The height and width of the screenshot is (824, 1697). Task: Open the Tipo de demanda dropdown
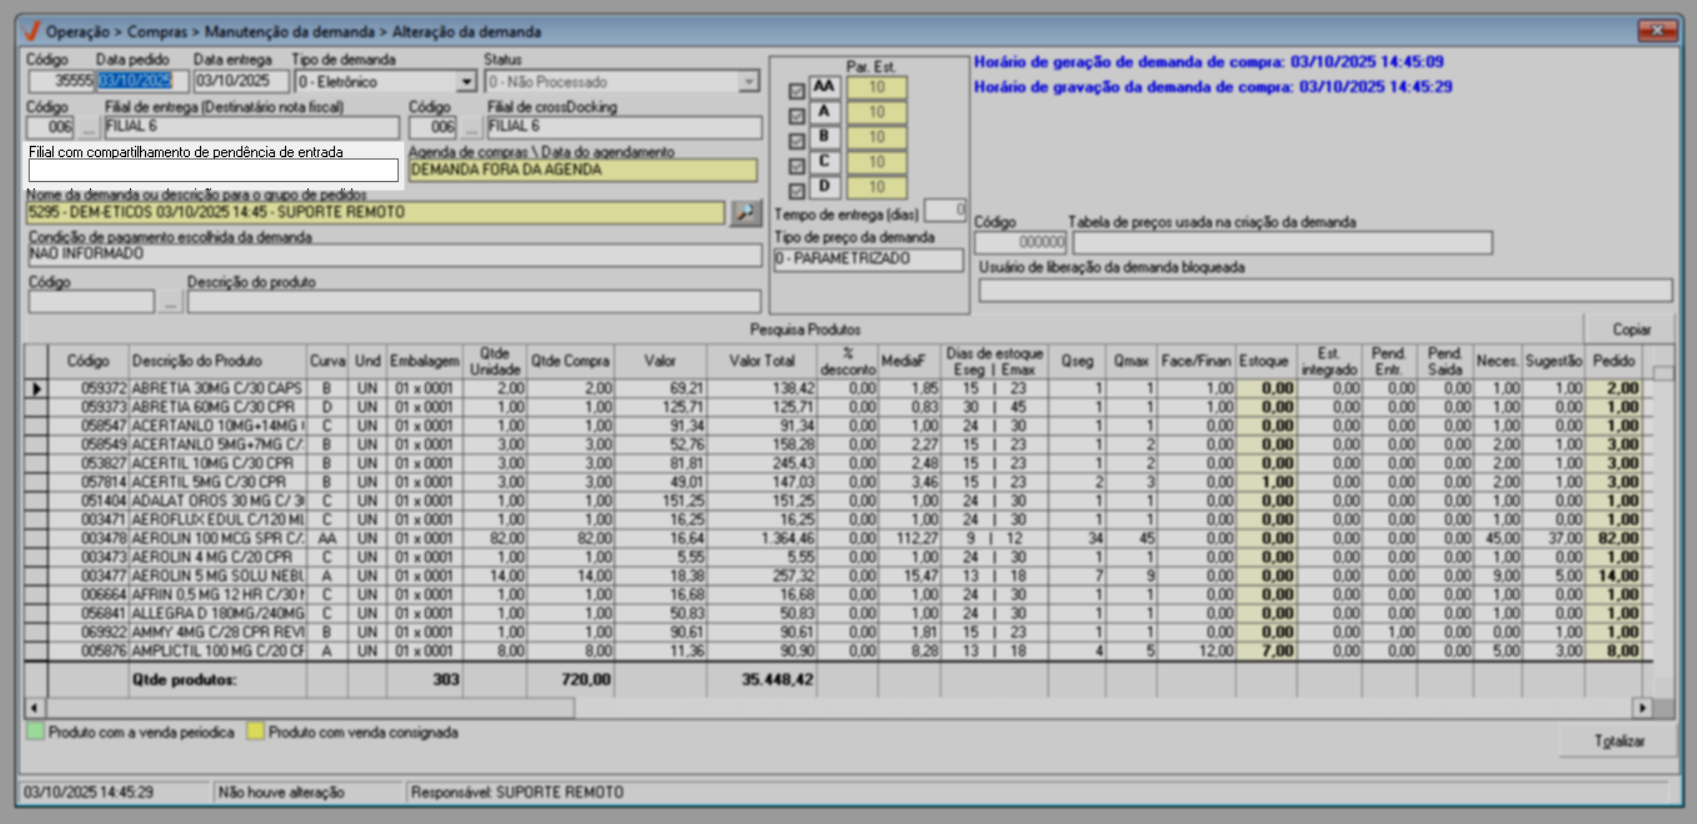coord(466,82)
